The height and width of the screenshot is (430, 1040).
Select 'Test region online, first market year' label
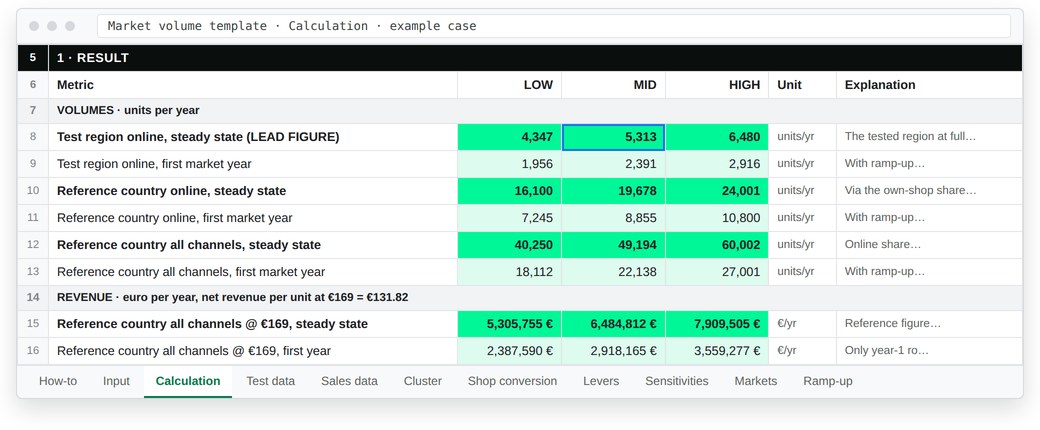(x=253, y=164)
